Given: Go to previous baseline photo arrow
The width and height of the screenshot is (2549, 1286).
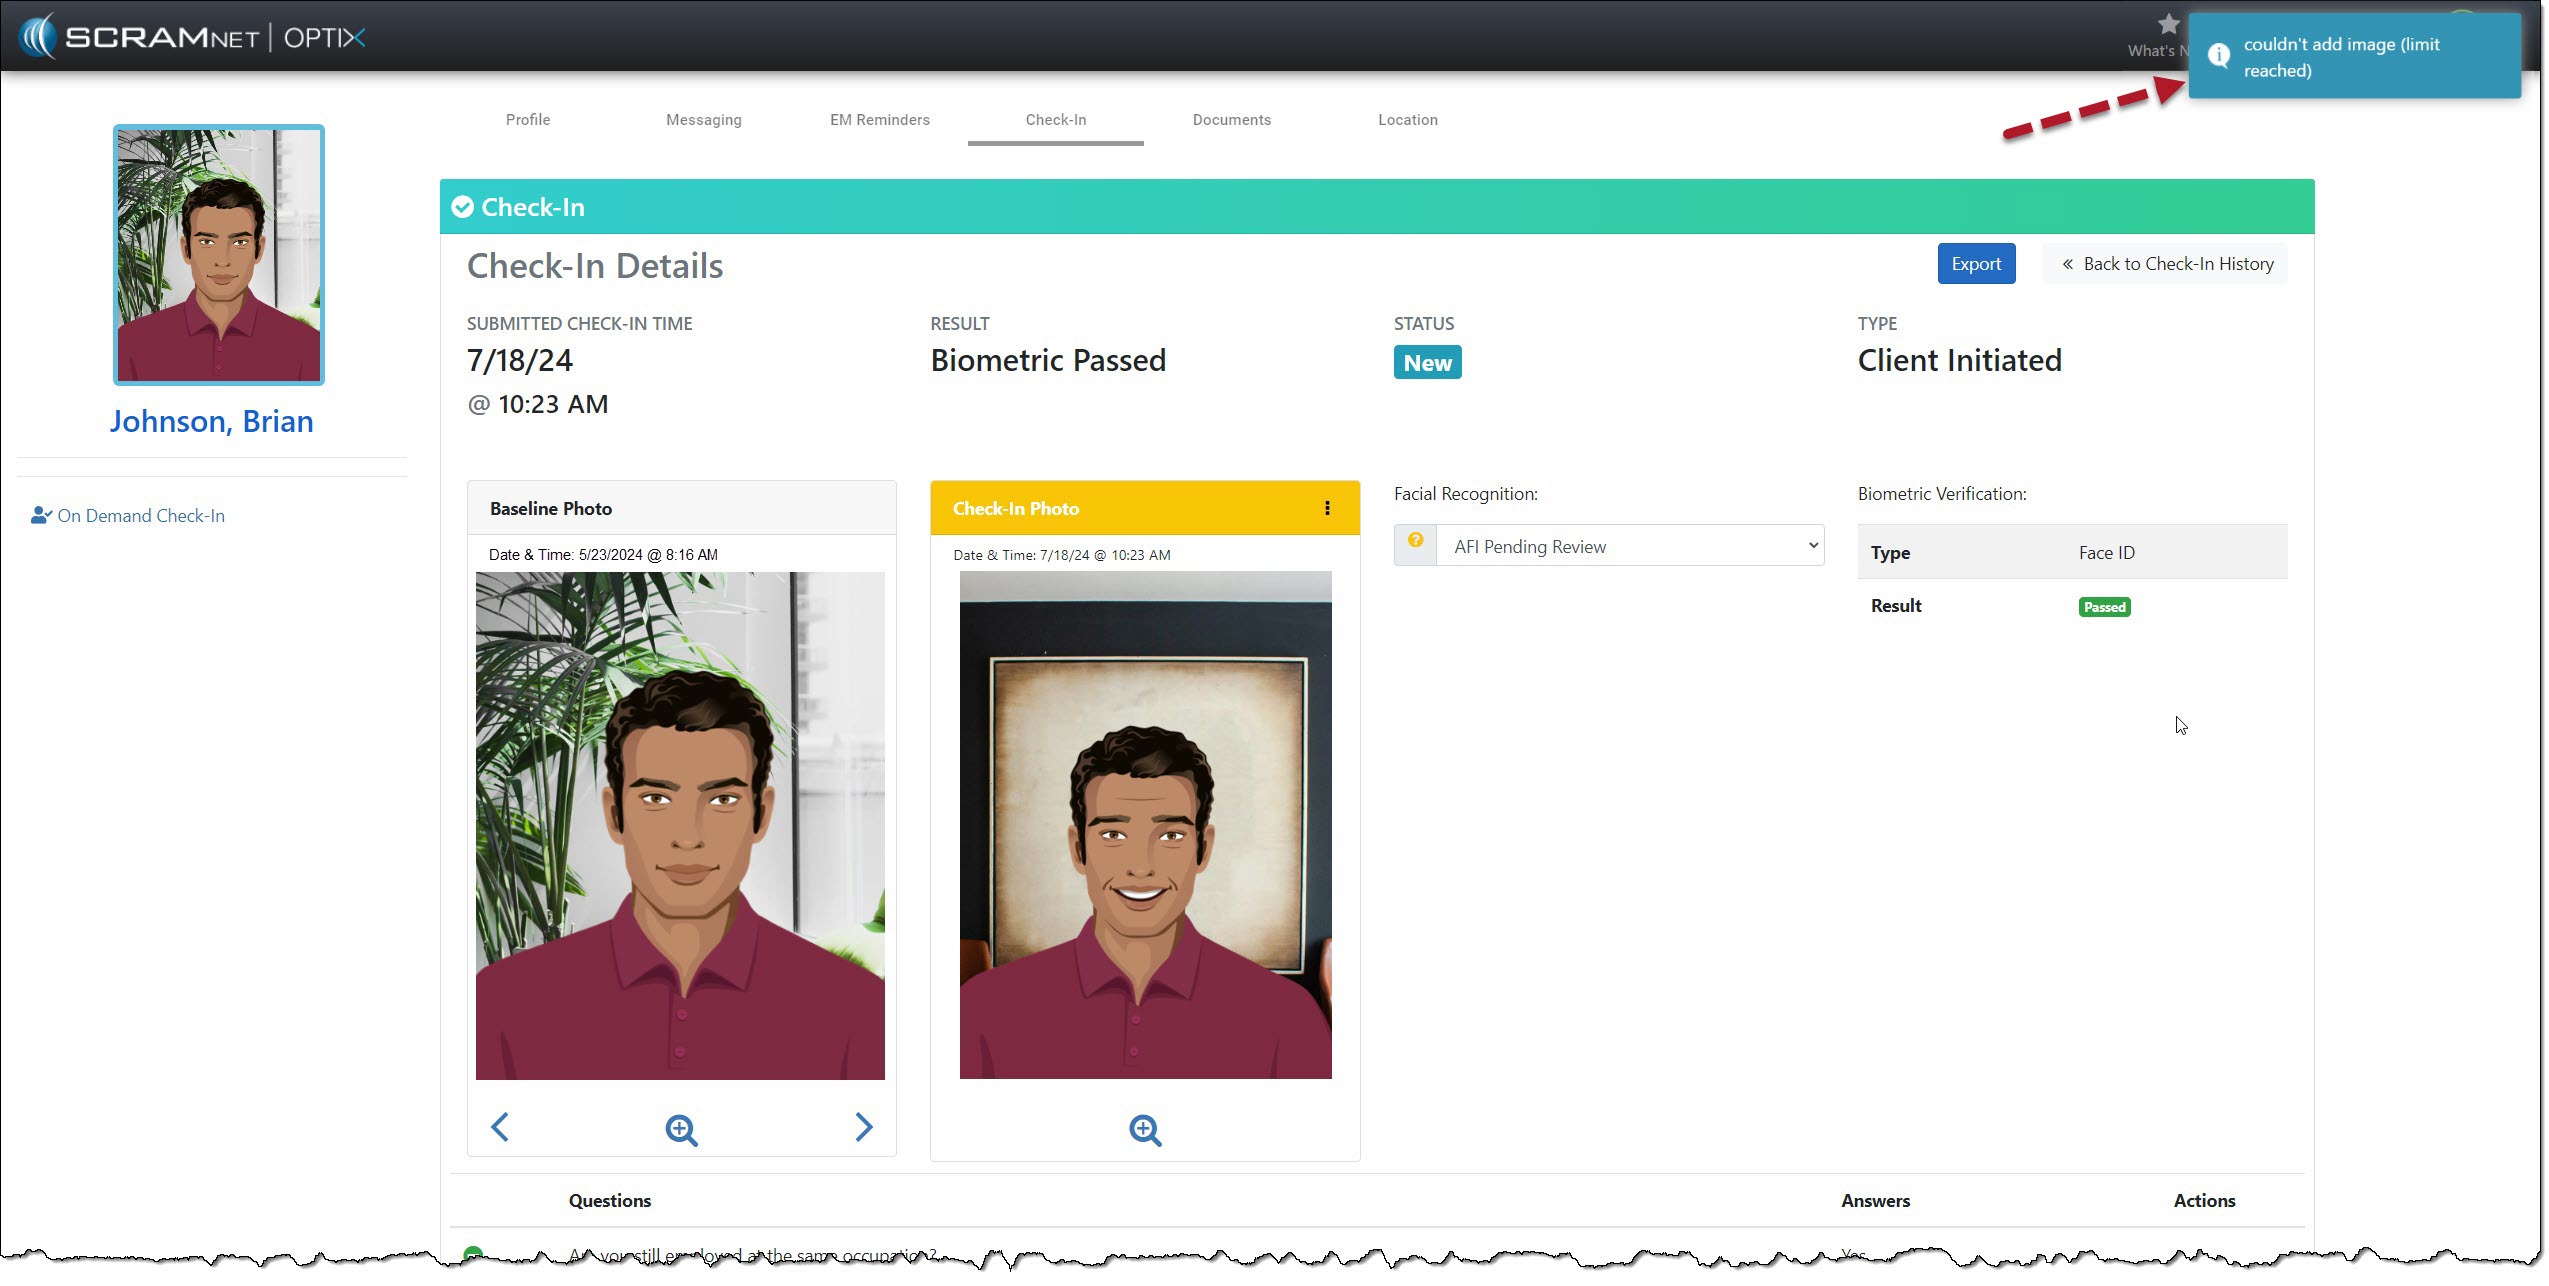Looking at the screenshot, I should [x=500, y=1127].
